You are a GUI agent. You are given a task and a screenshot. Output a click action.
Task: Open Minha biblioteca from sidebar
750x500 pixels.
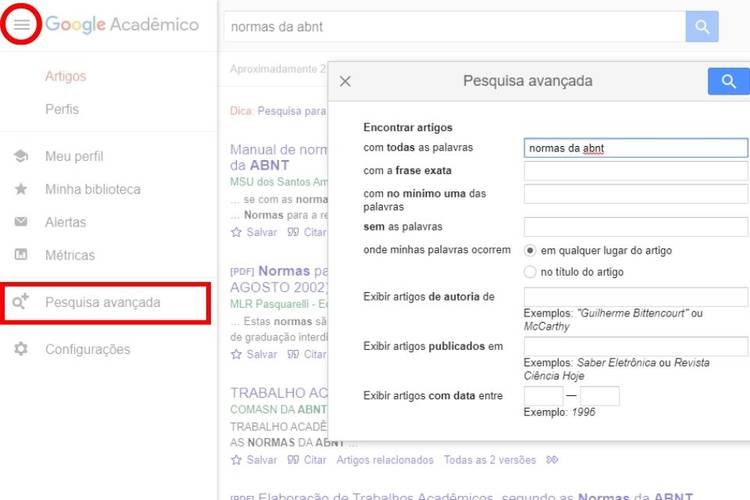coord(93,189)
